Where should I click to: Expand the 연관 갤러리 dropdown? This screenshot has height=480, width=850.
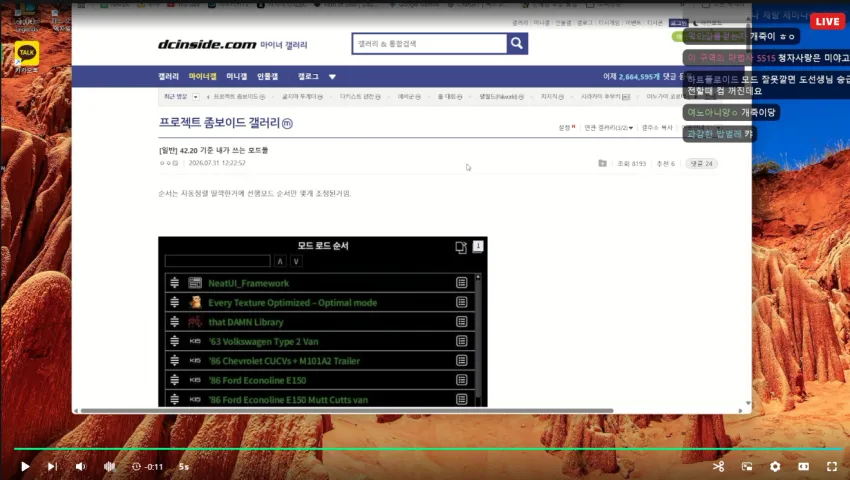coord(608,128)
